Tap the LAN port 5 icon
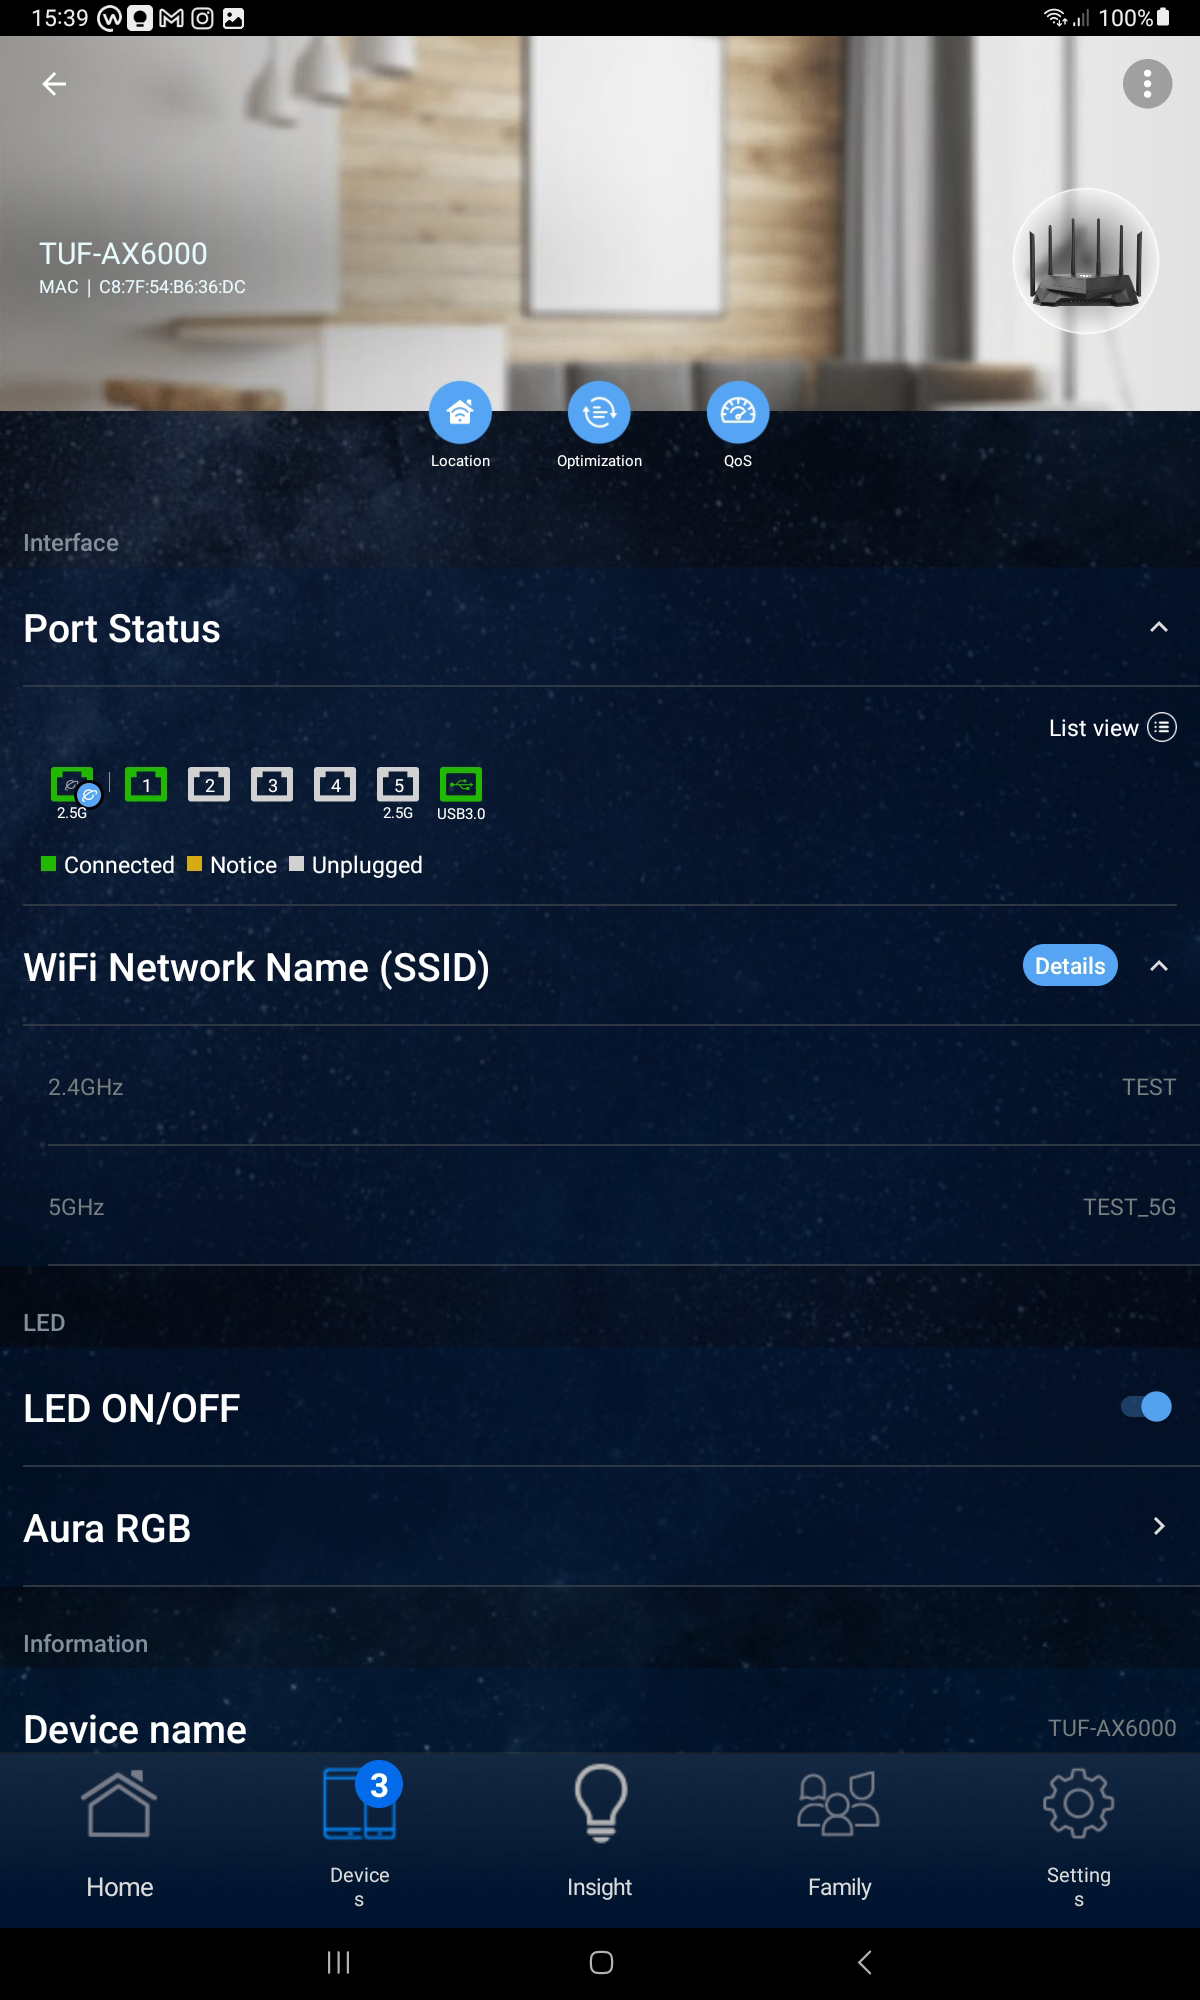1200x2000 pixels. tap(398, 785)
